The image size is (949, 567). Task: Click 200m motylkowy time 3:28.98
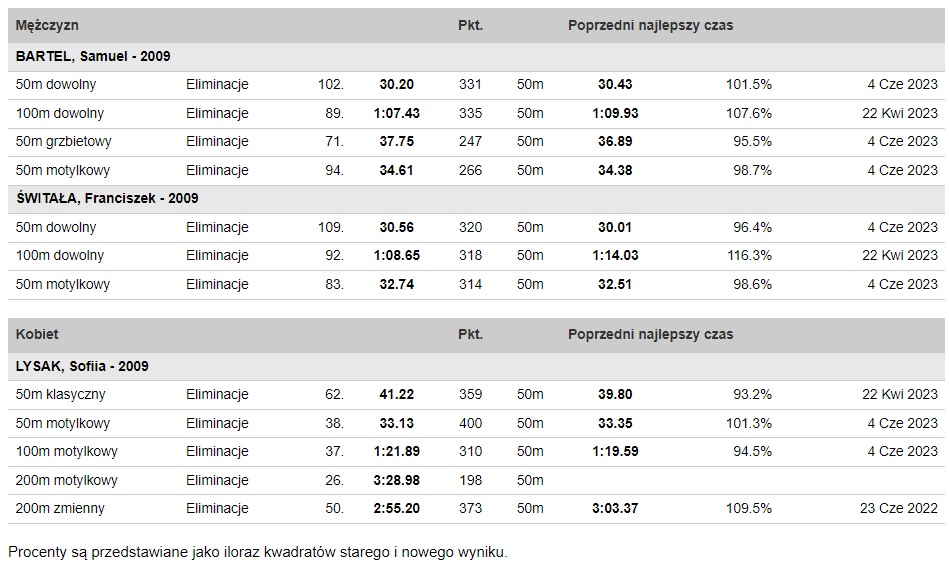[396, 481]
